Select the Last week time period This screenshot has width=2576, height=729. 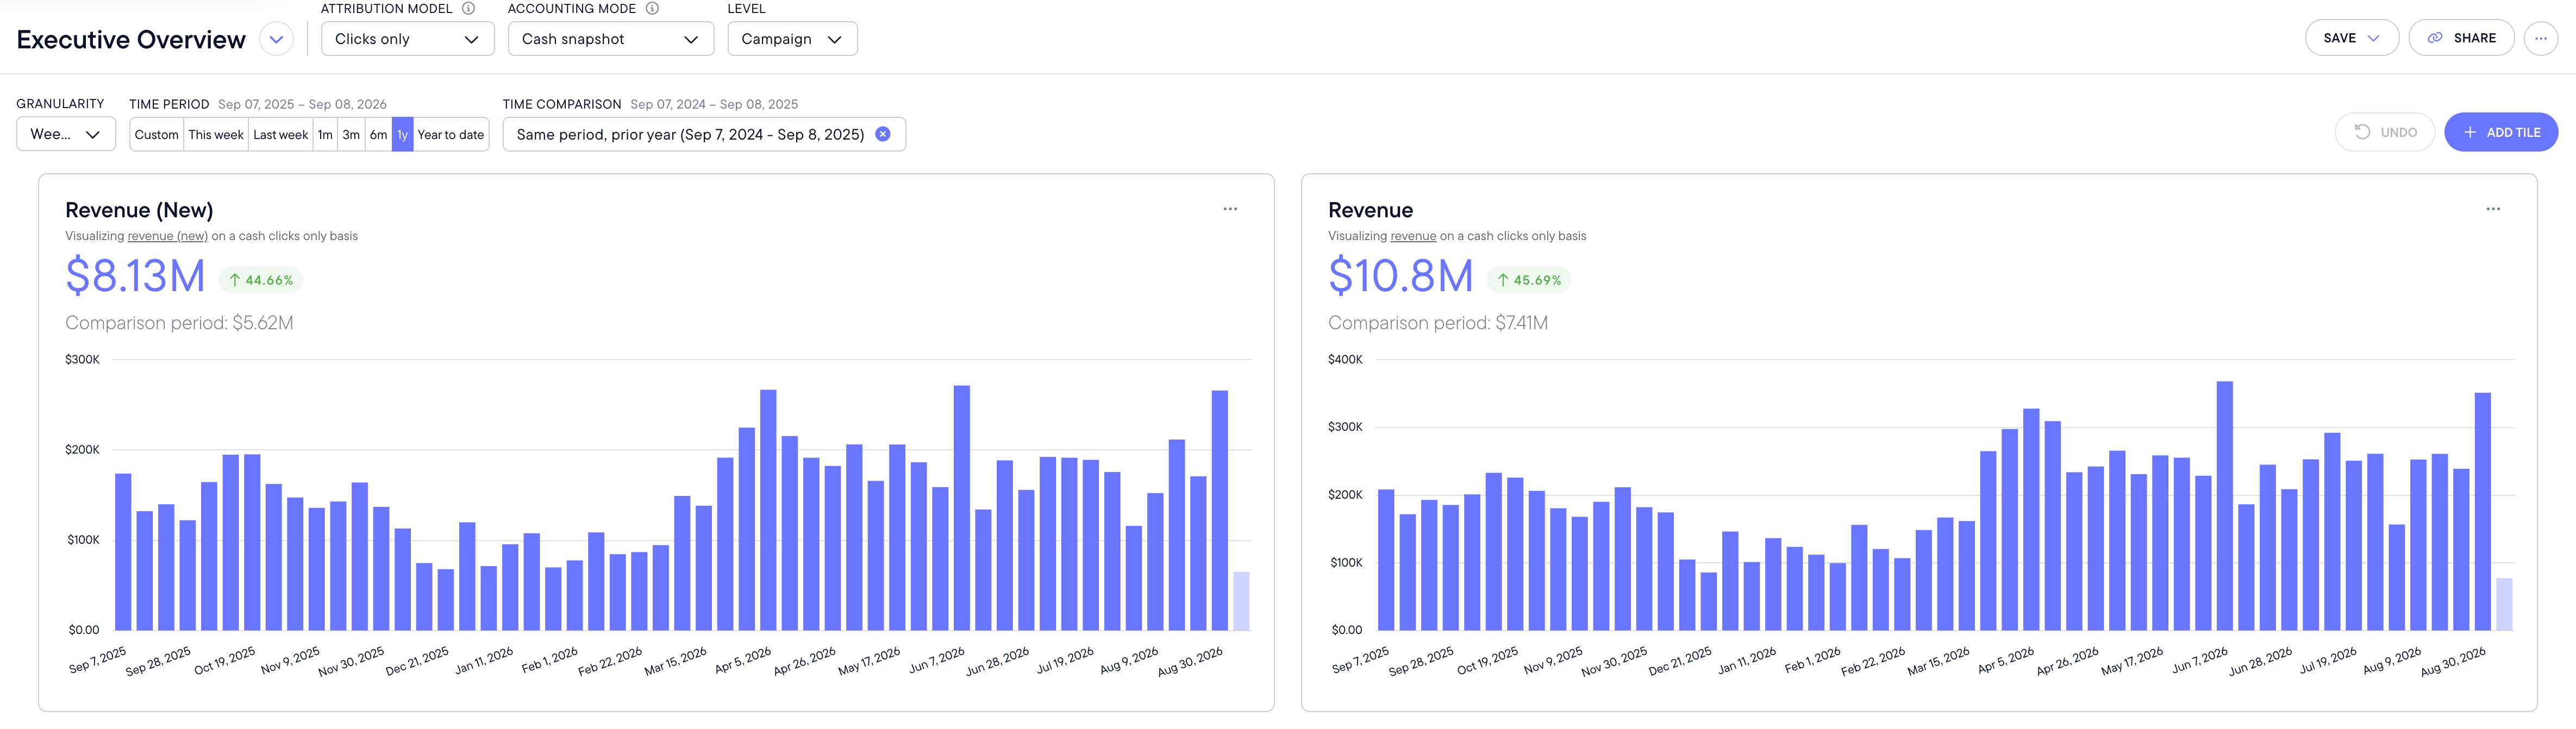[280, 134]
